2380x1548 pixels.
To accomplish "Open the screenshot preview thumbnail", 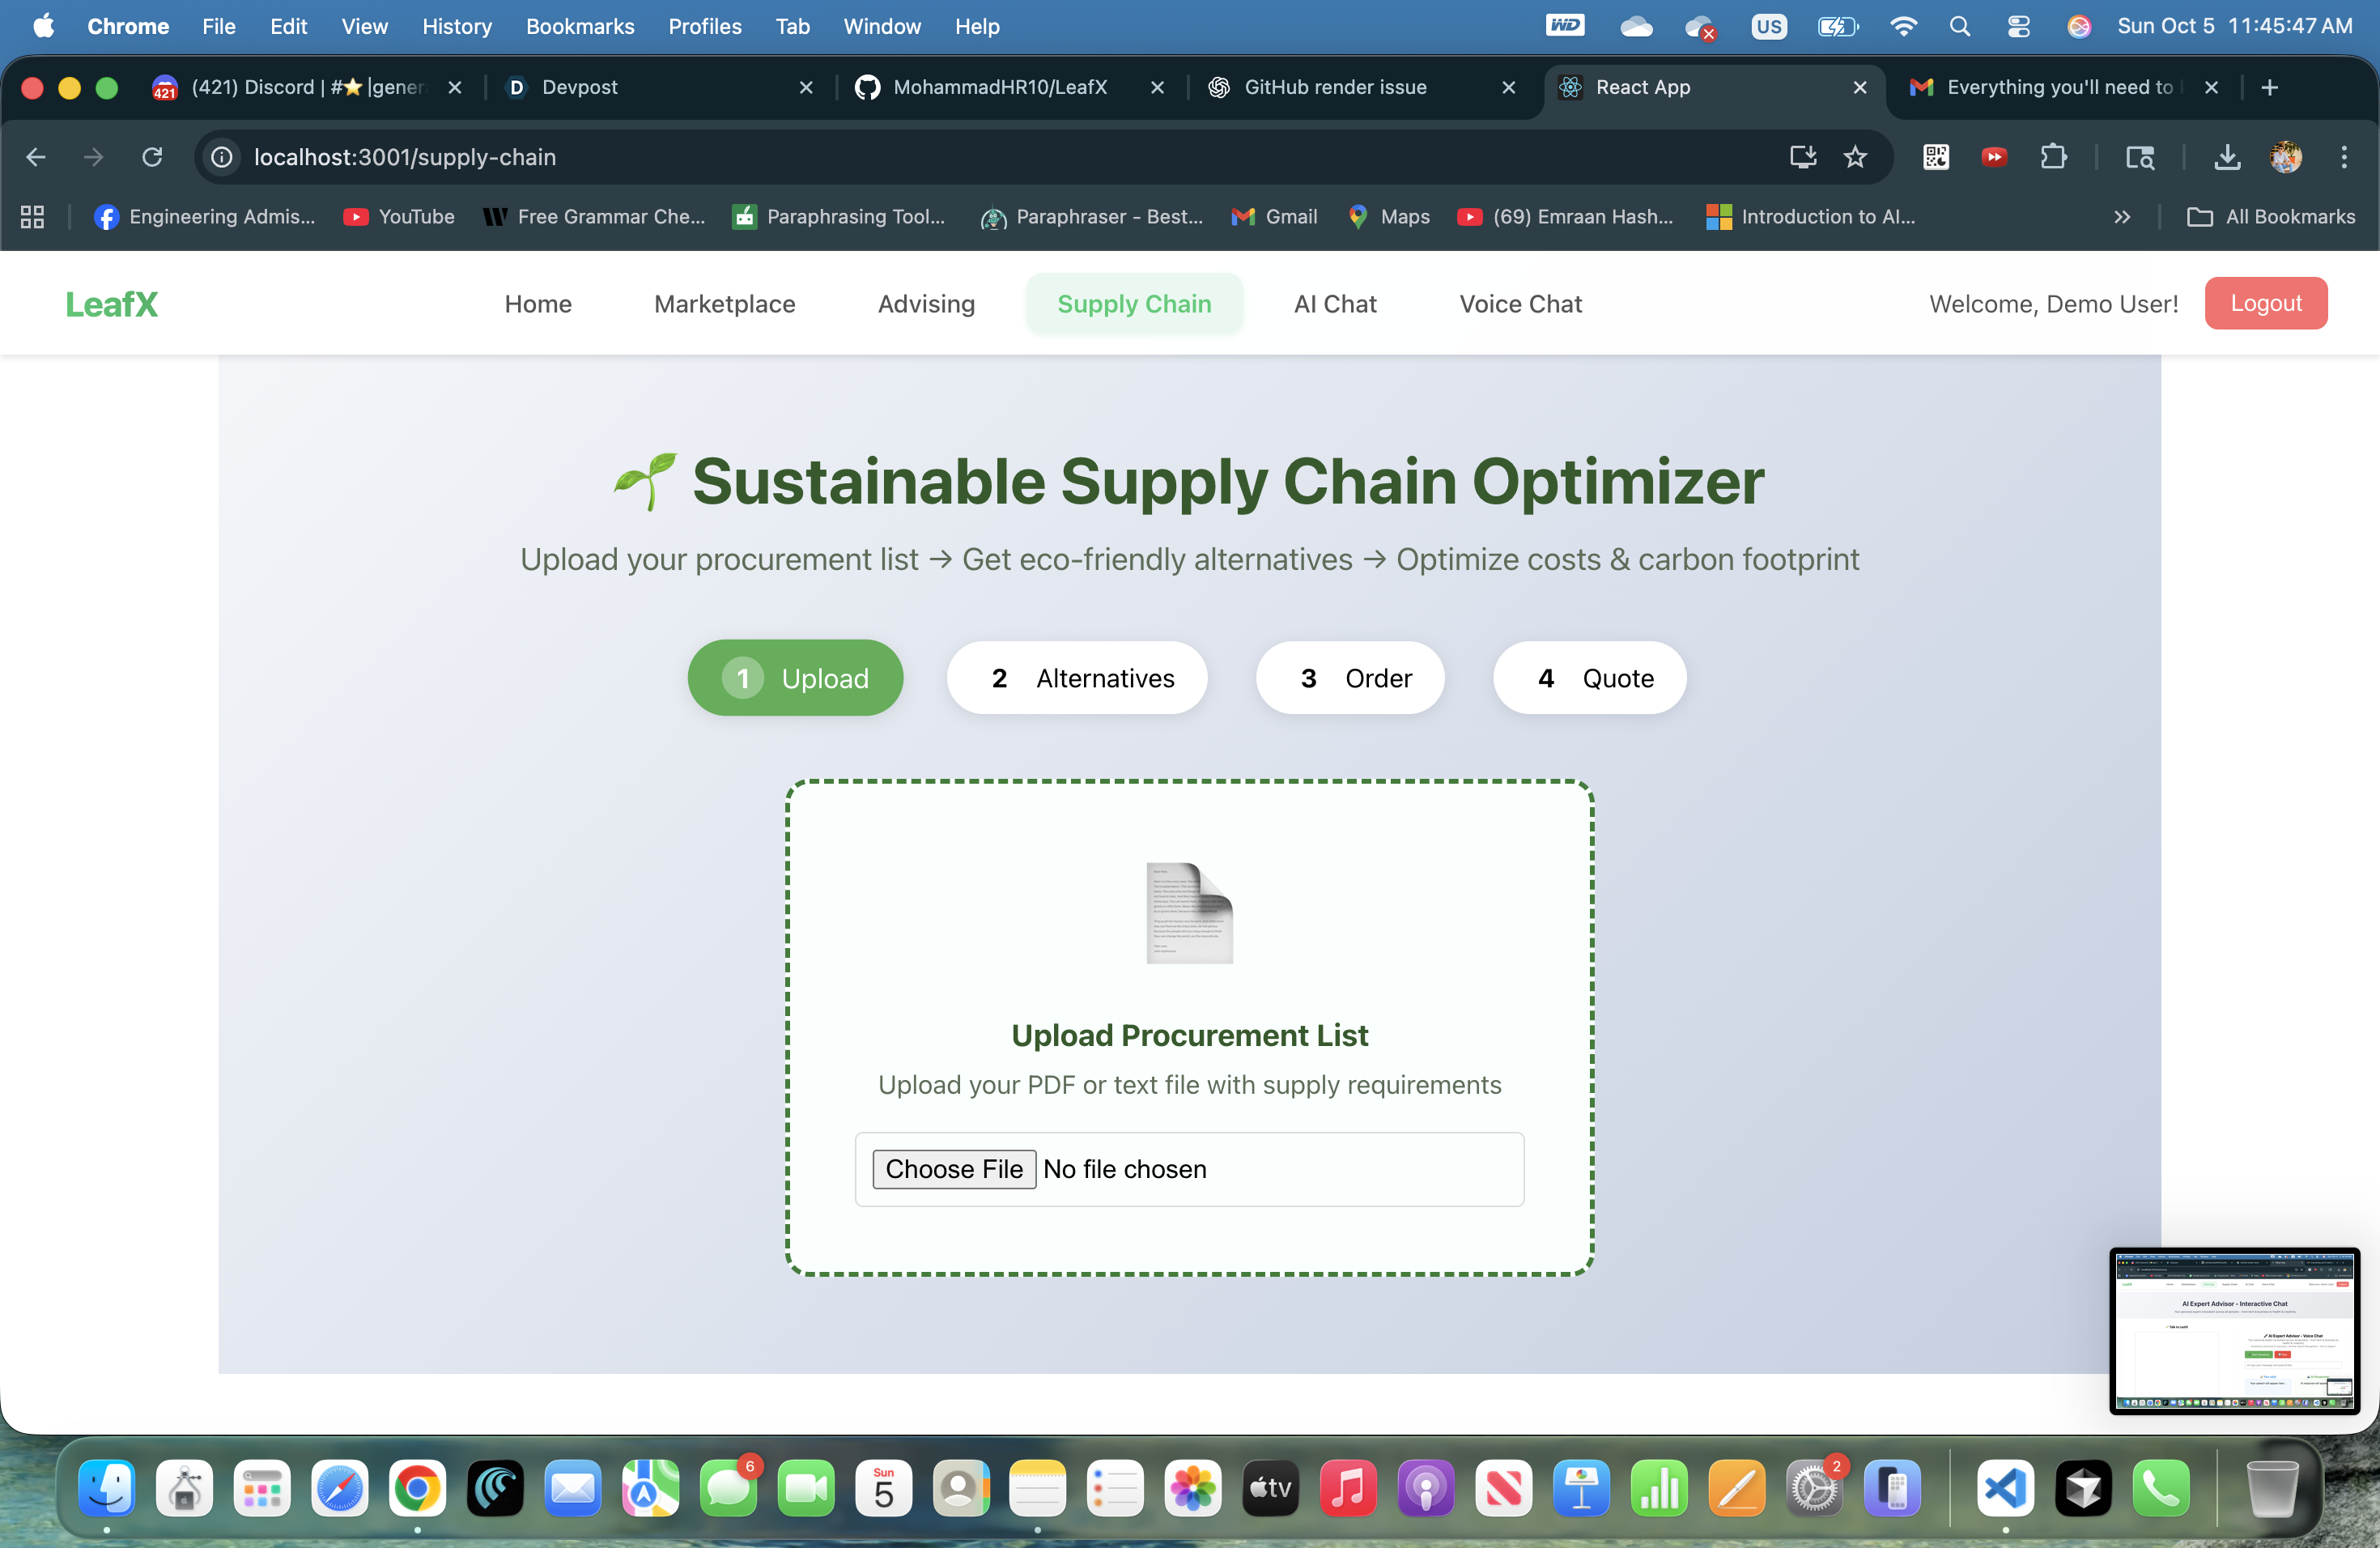I will point(2234,1330).
